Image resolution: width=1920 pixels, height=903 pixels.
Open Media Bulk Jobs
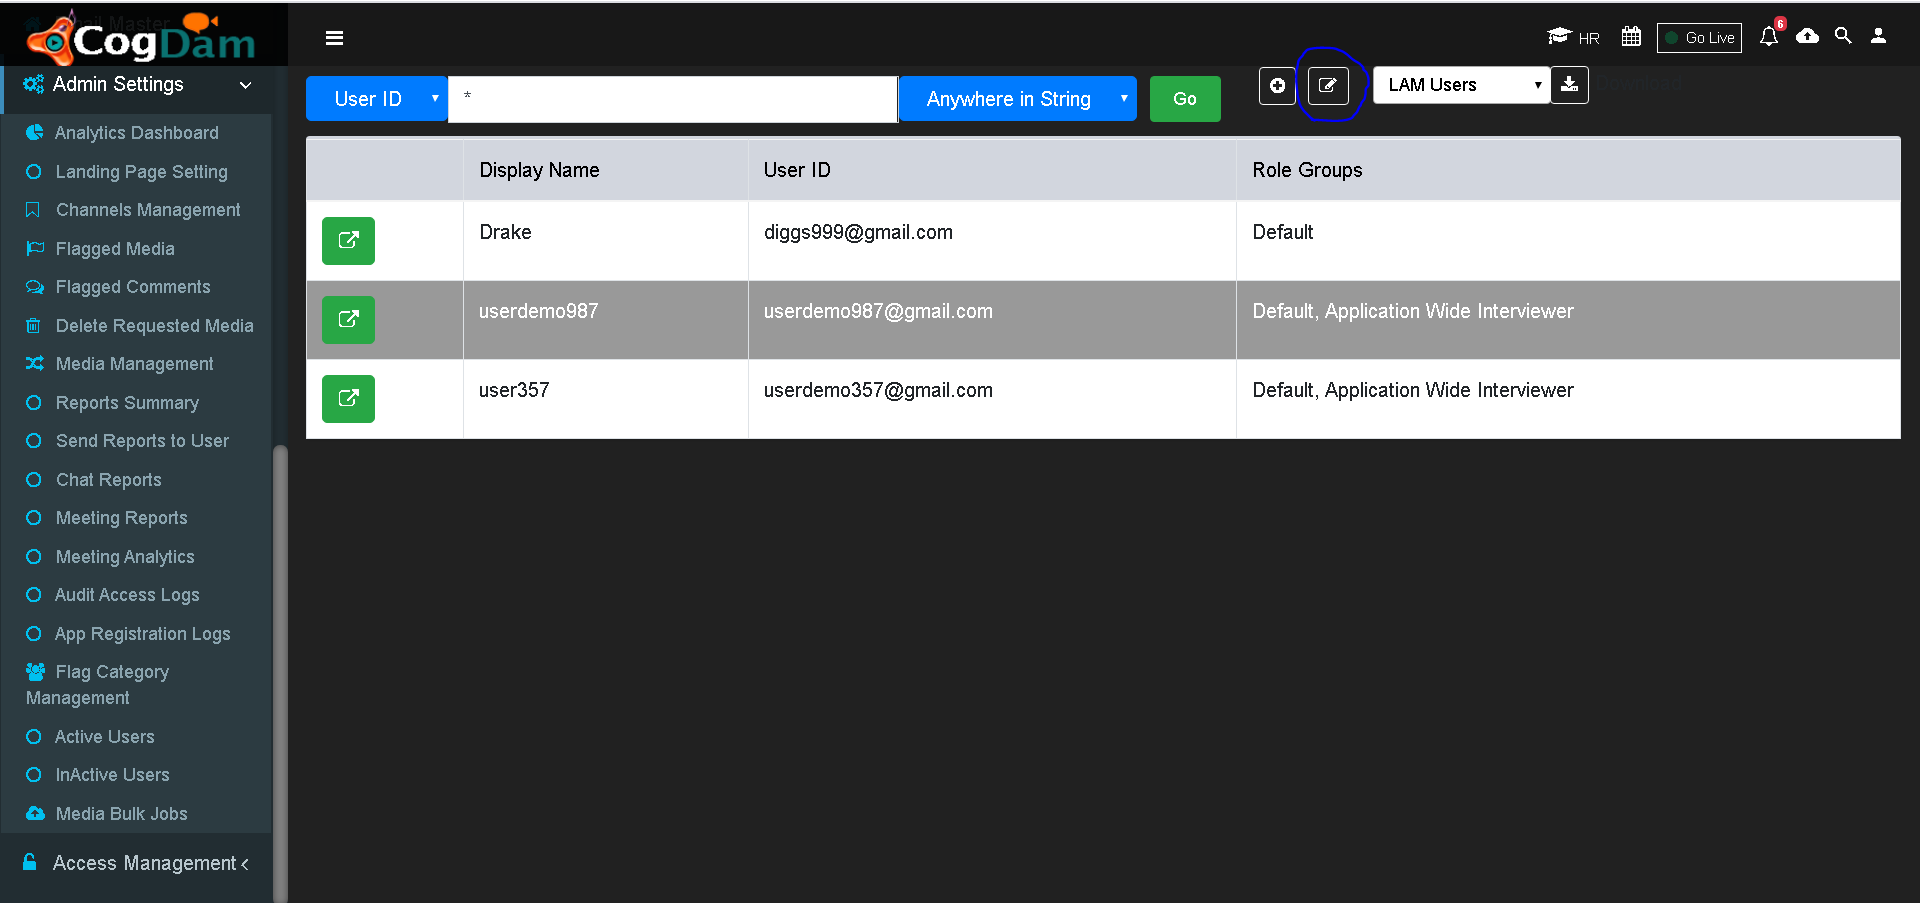coord(121,814)
